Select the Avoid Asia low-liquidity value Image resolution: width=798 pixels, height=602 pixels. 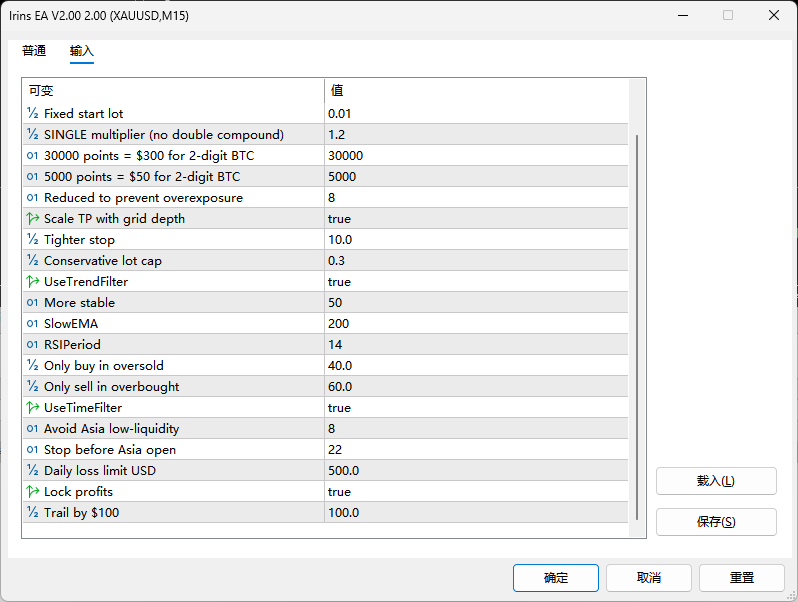[476, 428]
